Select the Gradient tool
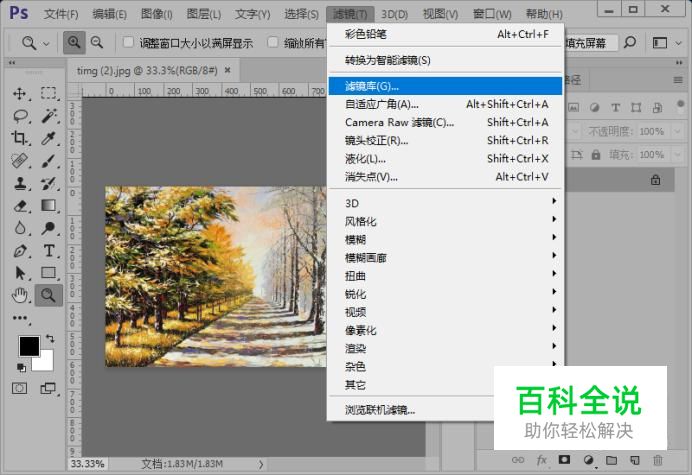Image resolution: width=692 pixels, height=475 pixels. point(49,206)
